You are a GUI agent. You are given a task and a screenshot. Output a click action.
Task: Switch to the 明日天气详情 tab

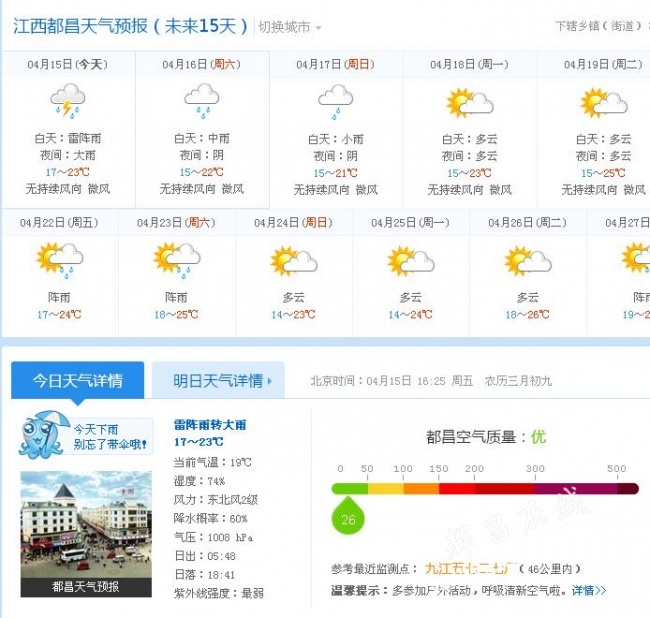tap(218, 380)
